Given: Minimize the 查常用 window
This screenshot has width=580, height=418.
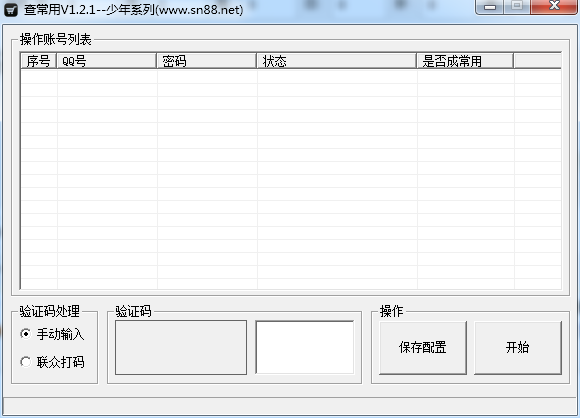Looking at the screenshot, I should click(490, 7).
